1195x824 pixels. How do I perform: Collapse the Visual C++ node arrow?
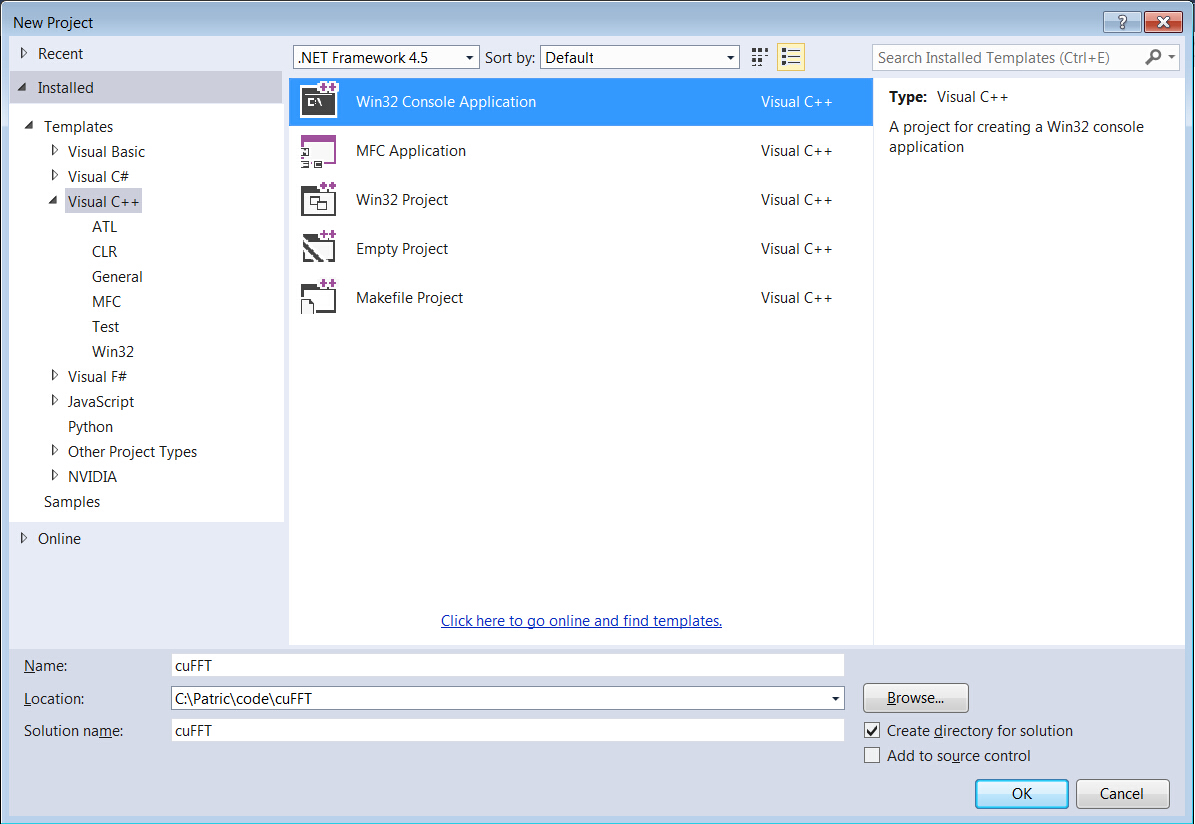(53, 200)
